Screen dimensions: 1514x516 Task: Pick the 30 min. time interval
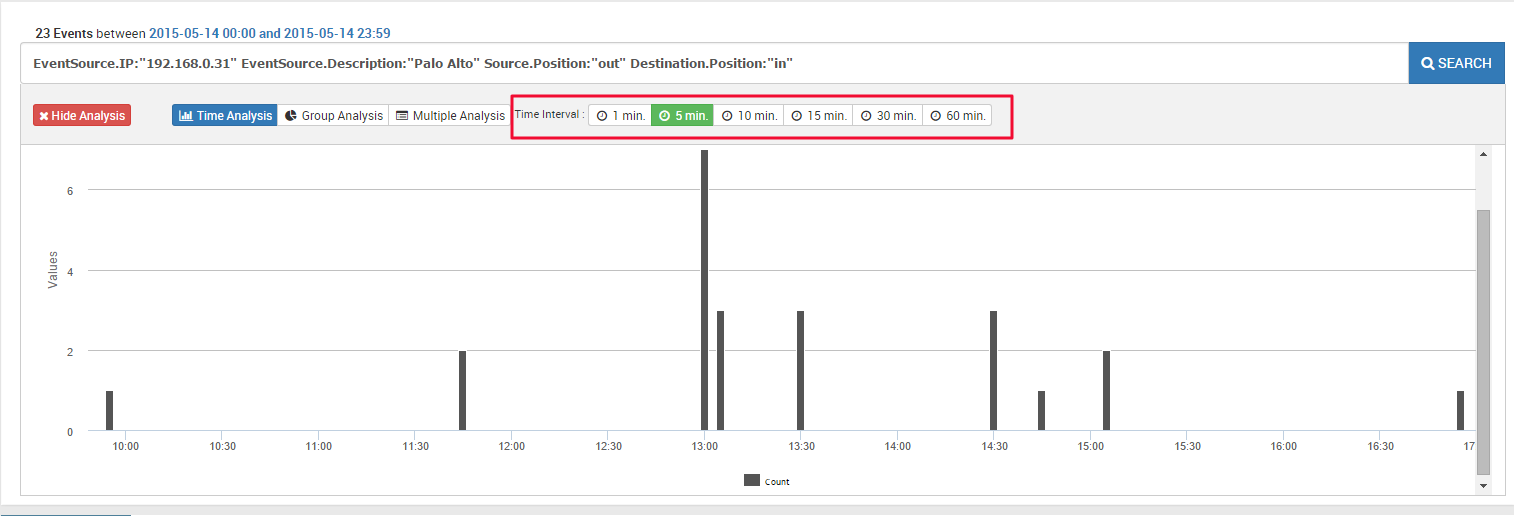click(x=888, y=116)
